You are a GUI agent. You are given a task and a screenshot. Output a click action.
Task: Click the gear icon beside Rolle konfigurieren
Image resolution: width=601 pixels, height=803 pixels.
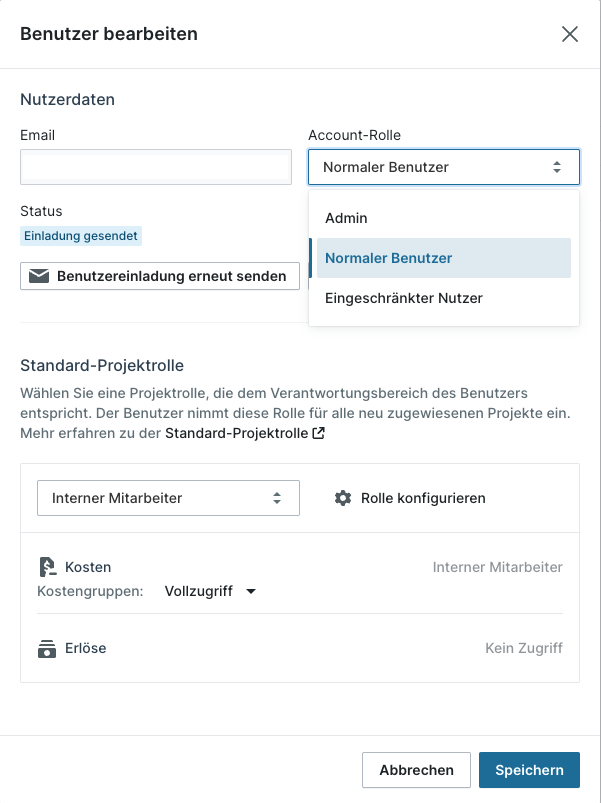pyautogui.click(x=342, y=498)
